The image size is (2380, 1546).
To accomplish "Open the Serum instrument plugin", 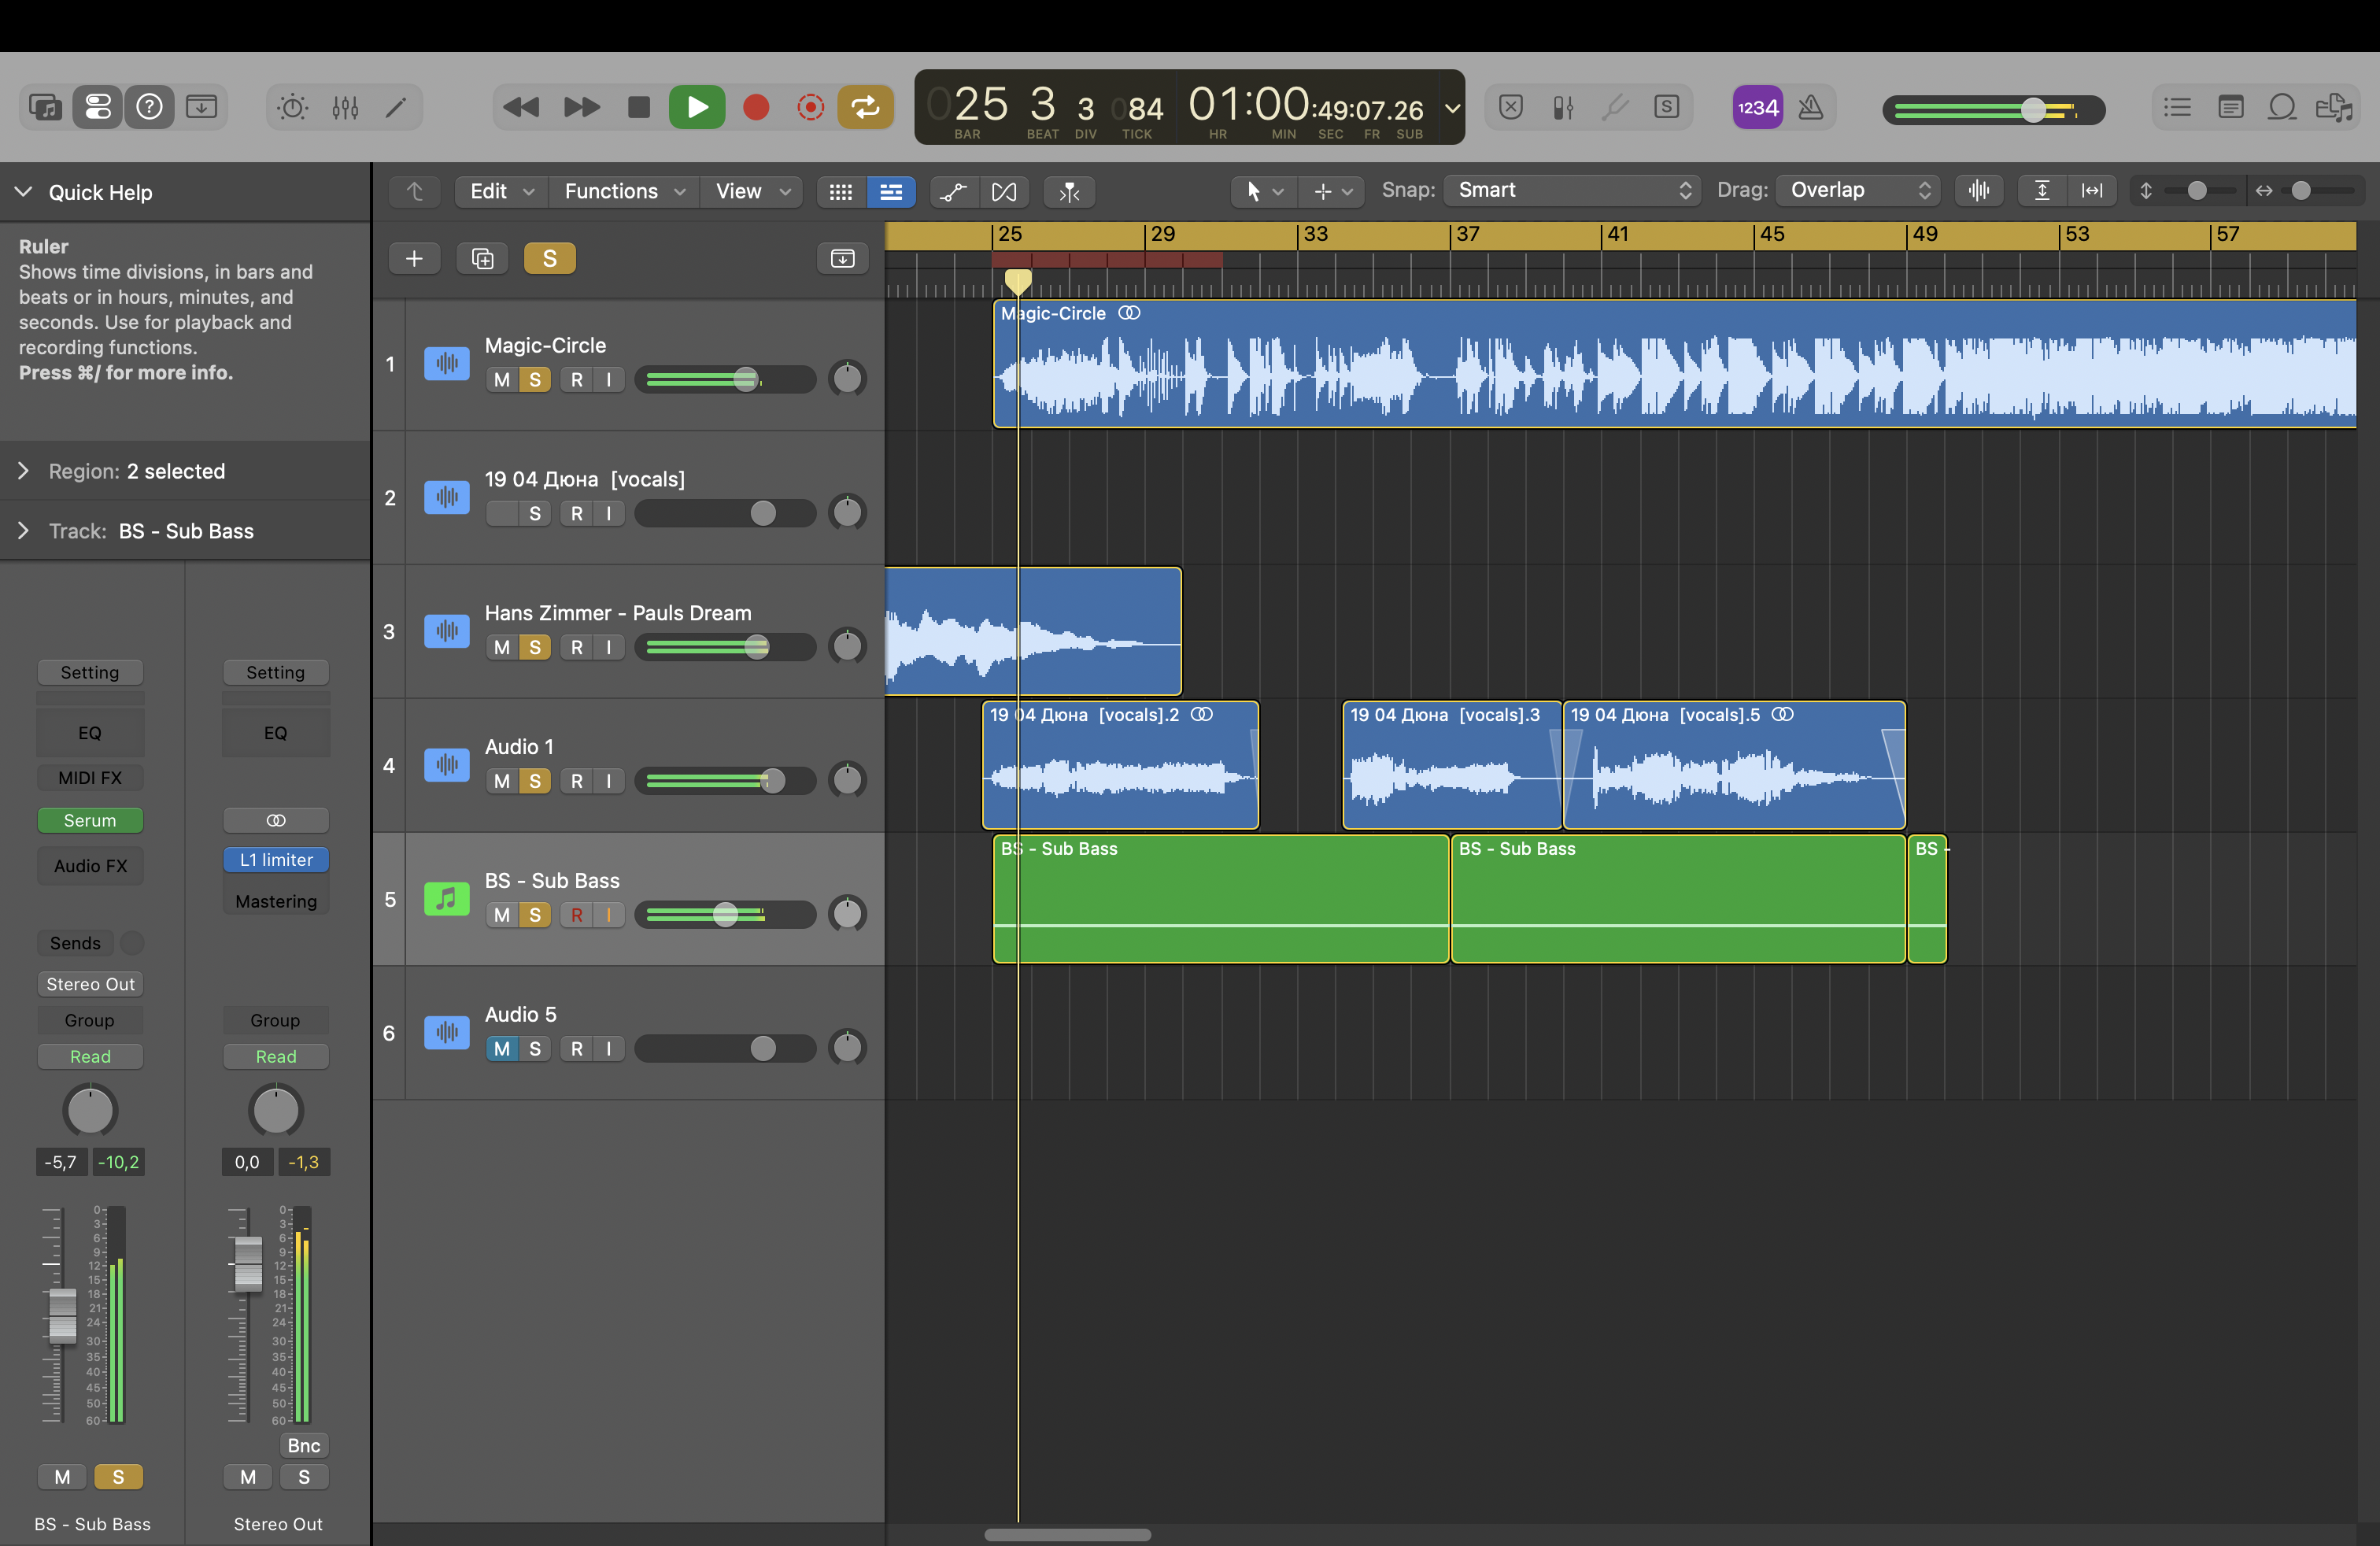I will [90, 820].
